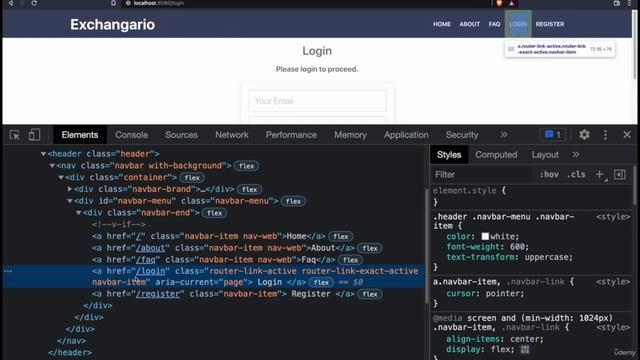Go to FAQ in page navbar
640x360 pixels.
494,24
